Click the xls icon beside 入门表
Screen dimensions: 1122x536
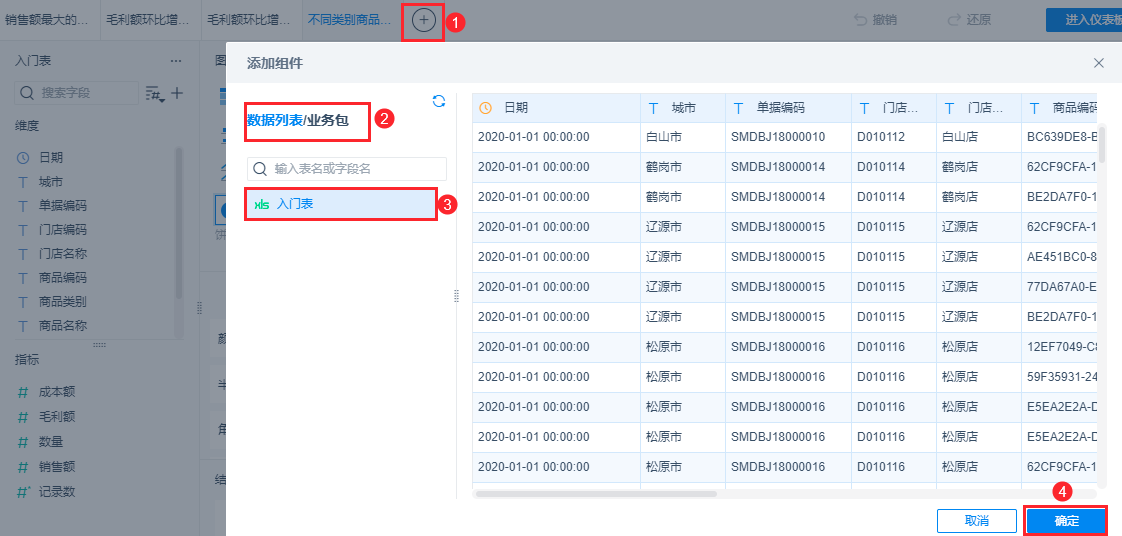pyautogui.click(x=262, y=205)
